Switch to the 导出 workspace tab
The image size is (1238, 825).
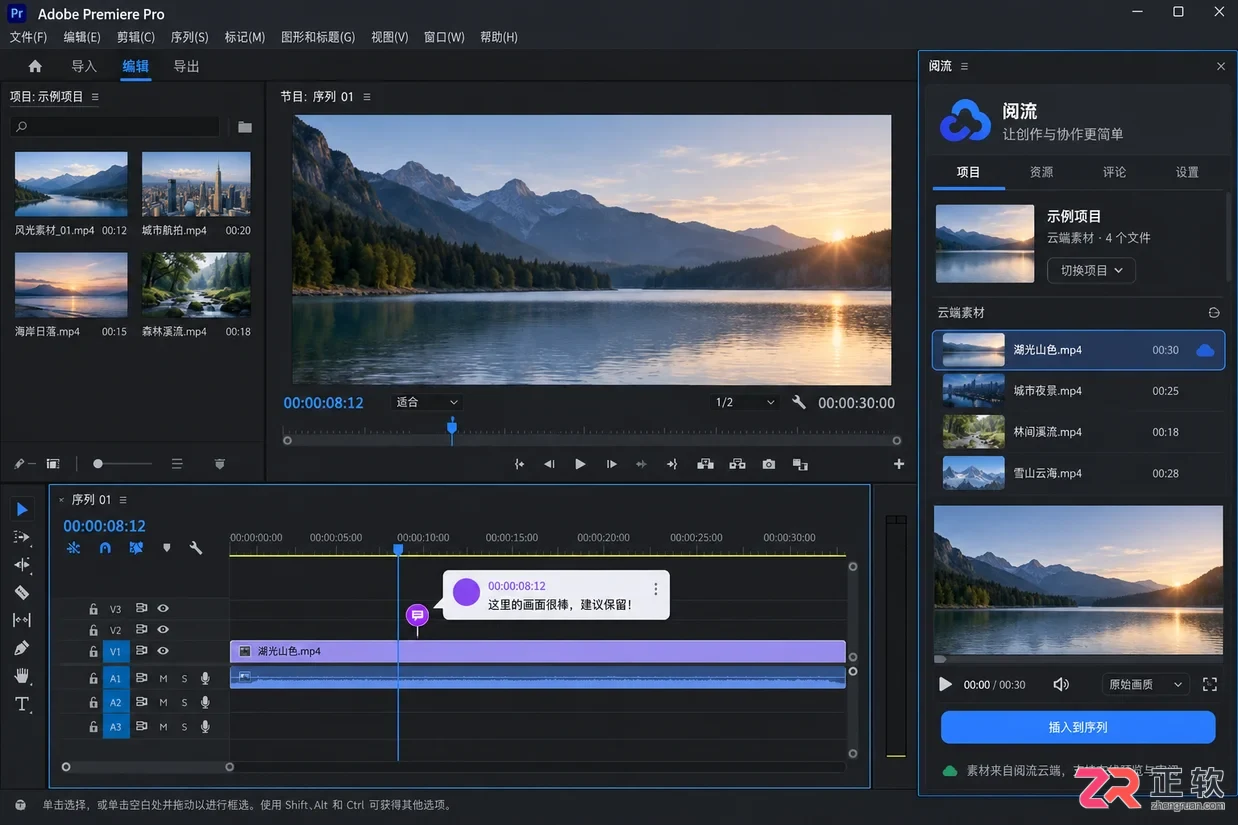pos(187,66)
